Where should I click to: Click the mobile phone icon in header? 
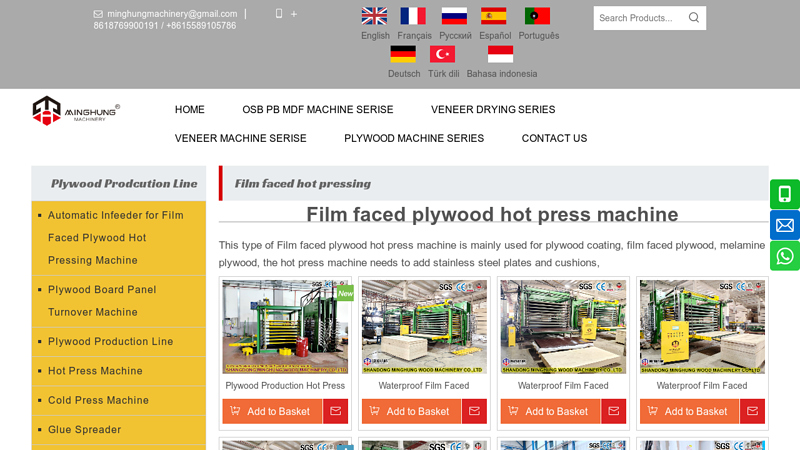[279, 14]
